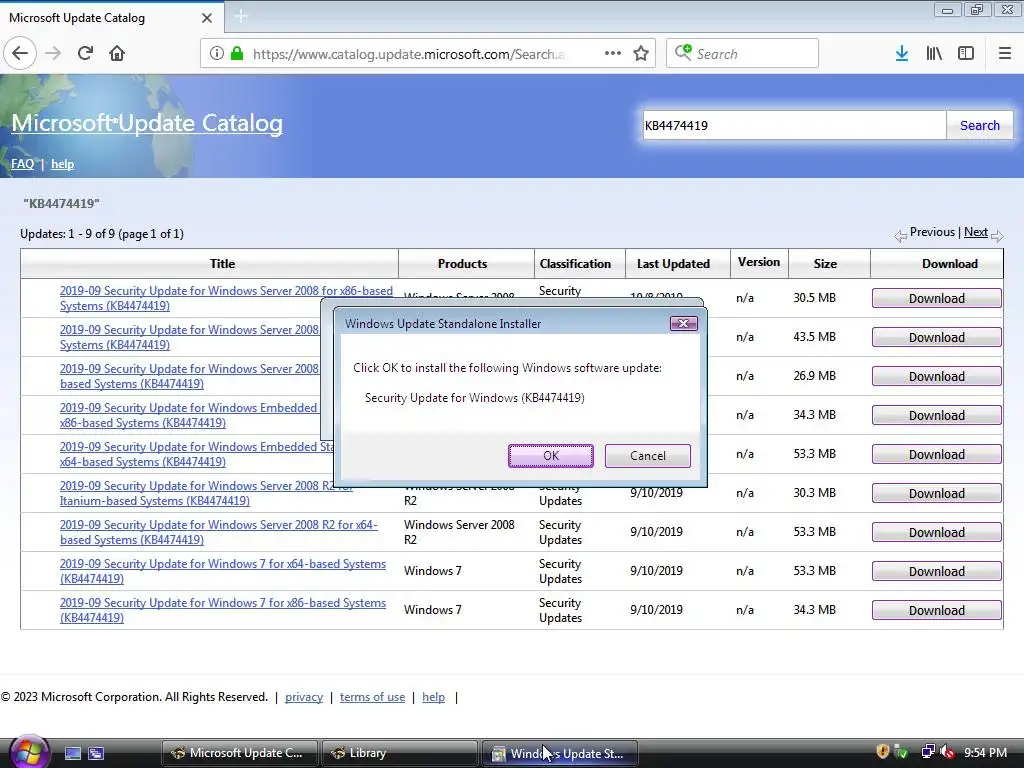Screen dimensions: 1024x768
Task: Download the 34.3 MB Windows Embedded x86 update
Action: pyautogui.click(x=936, y=415)
